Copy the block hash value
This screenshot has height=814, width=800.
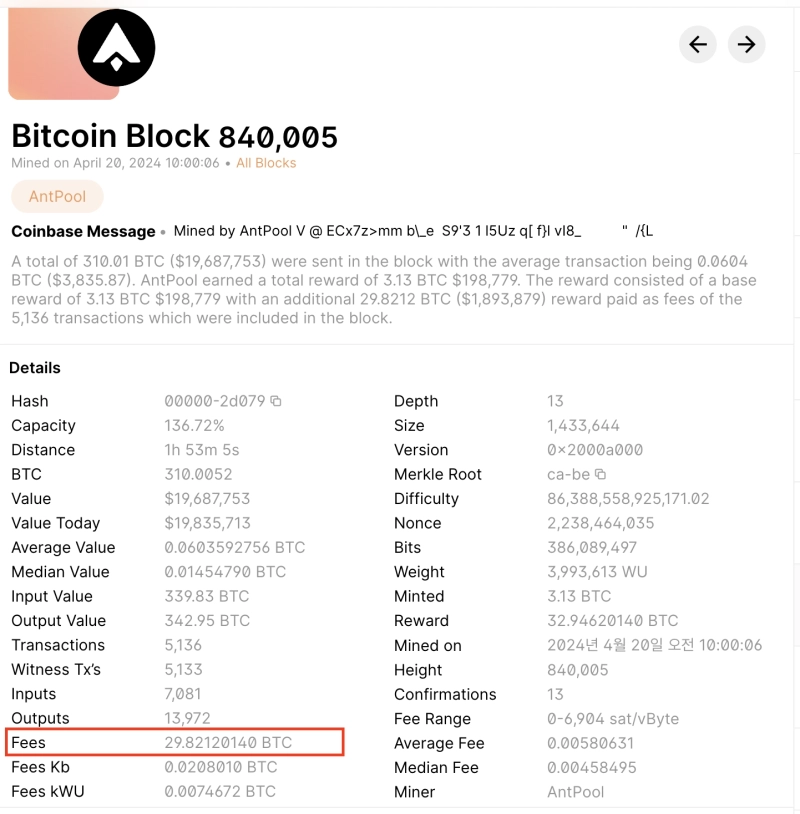(x=276, y=401)
